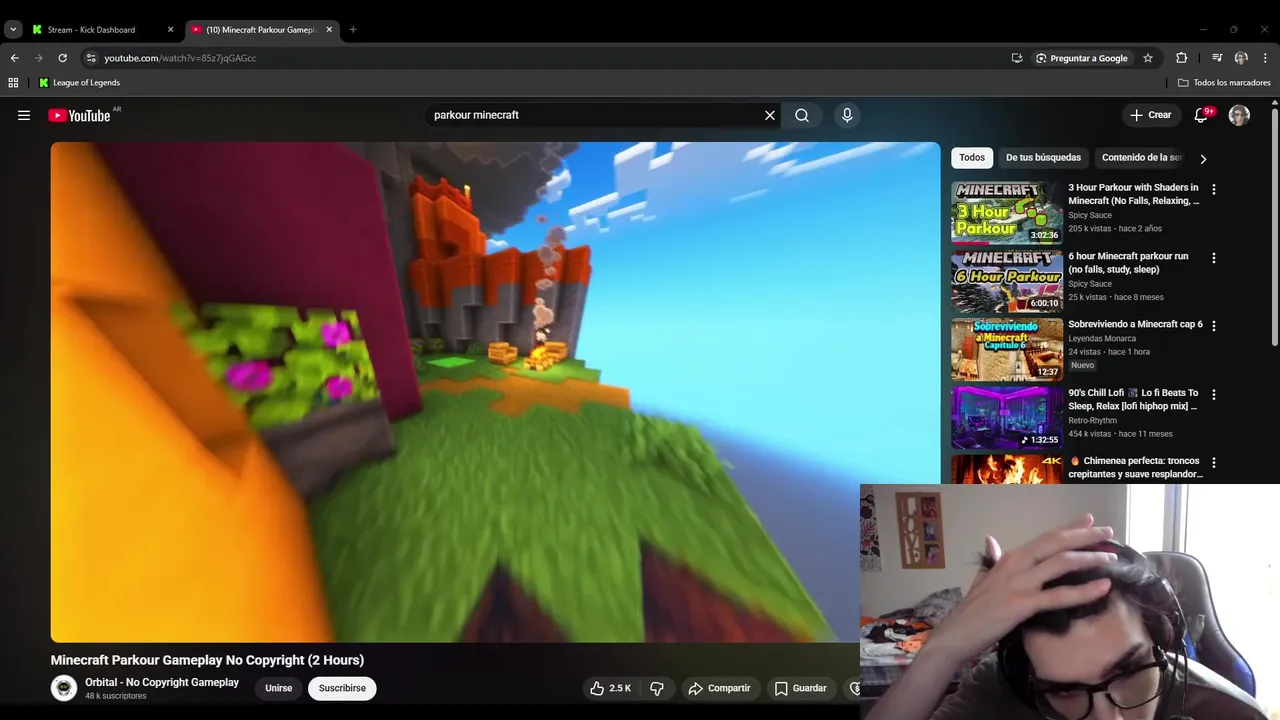Open the 6 hour Minecraft parkour run title
1280x720 pixels.
1128,263
